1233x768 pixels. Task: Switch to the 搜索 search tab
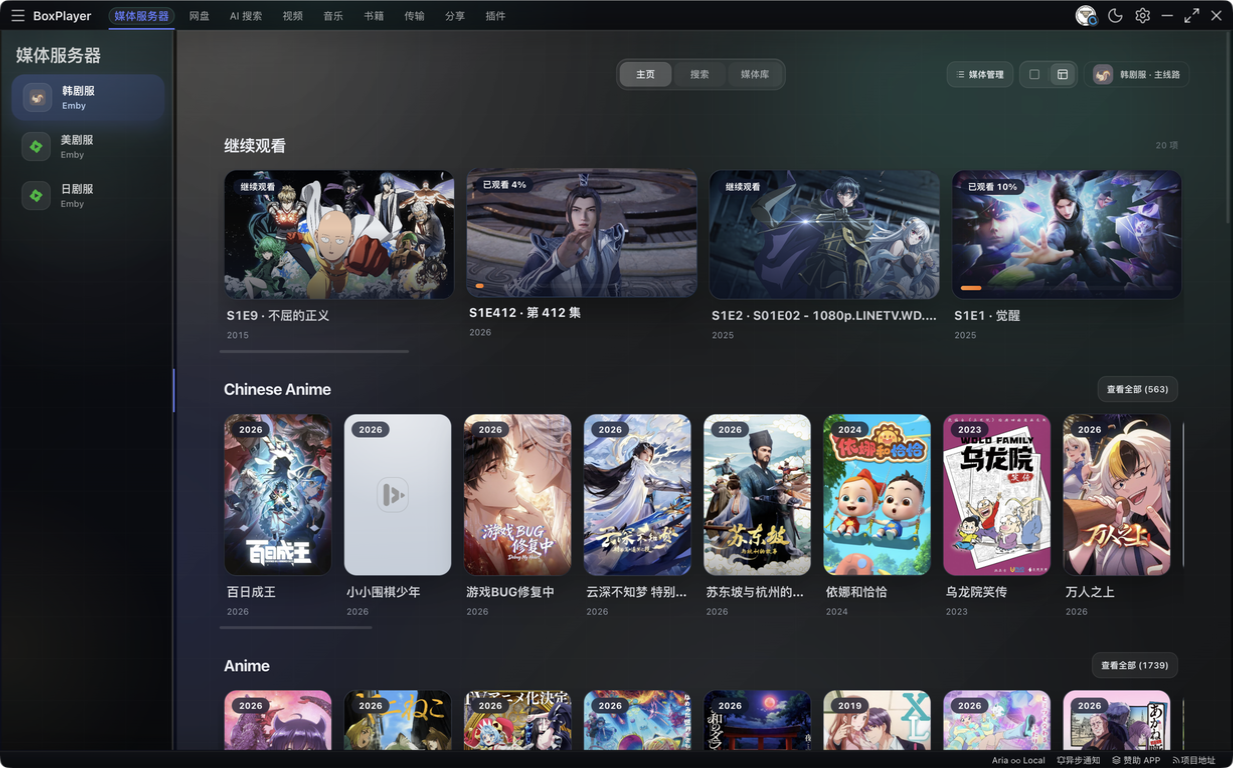pos(700,74)
